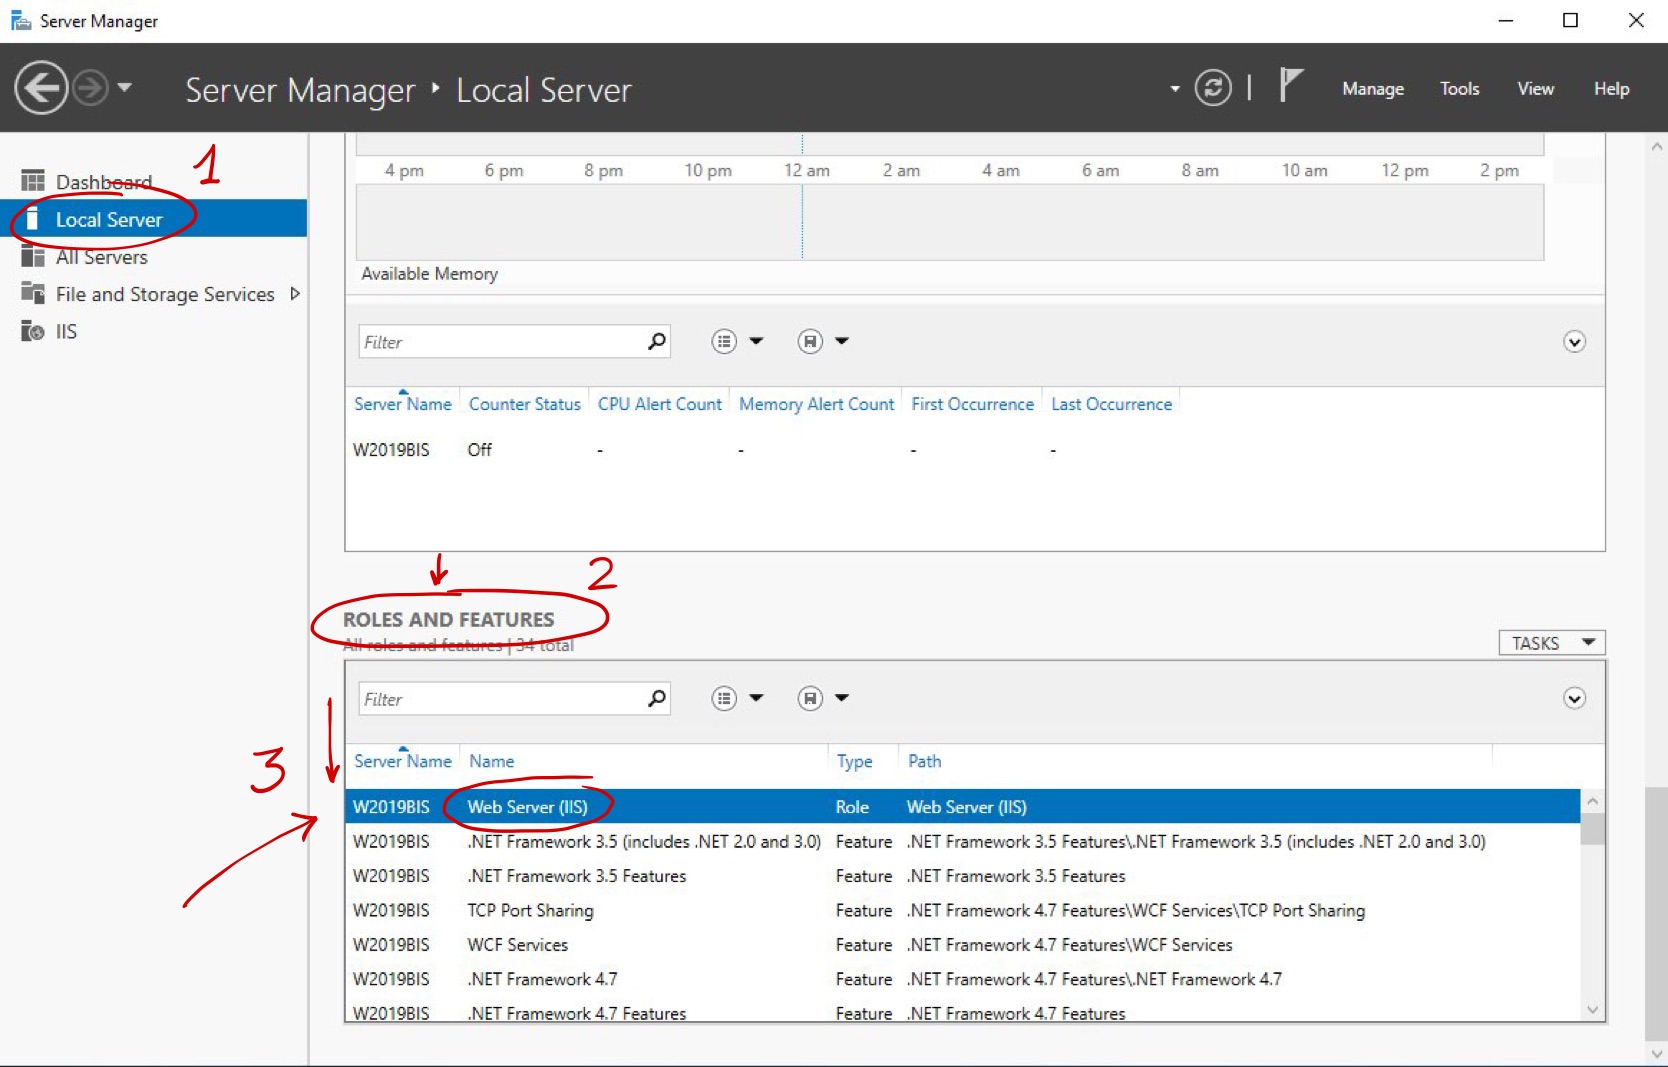Select the WCF Services row
The width and height of the screenshot is (1668, 1067).
pyautogui.click(x=963, y=945)
